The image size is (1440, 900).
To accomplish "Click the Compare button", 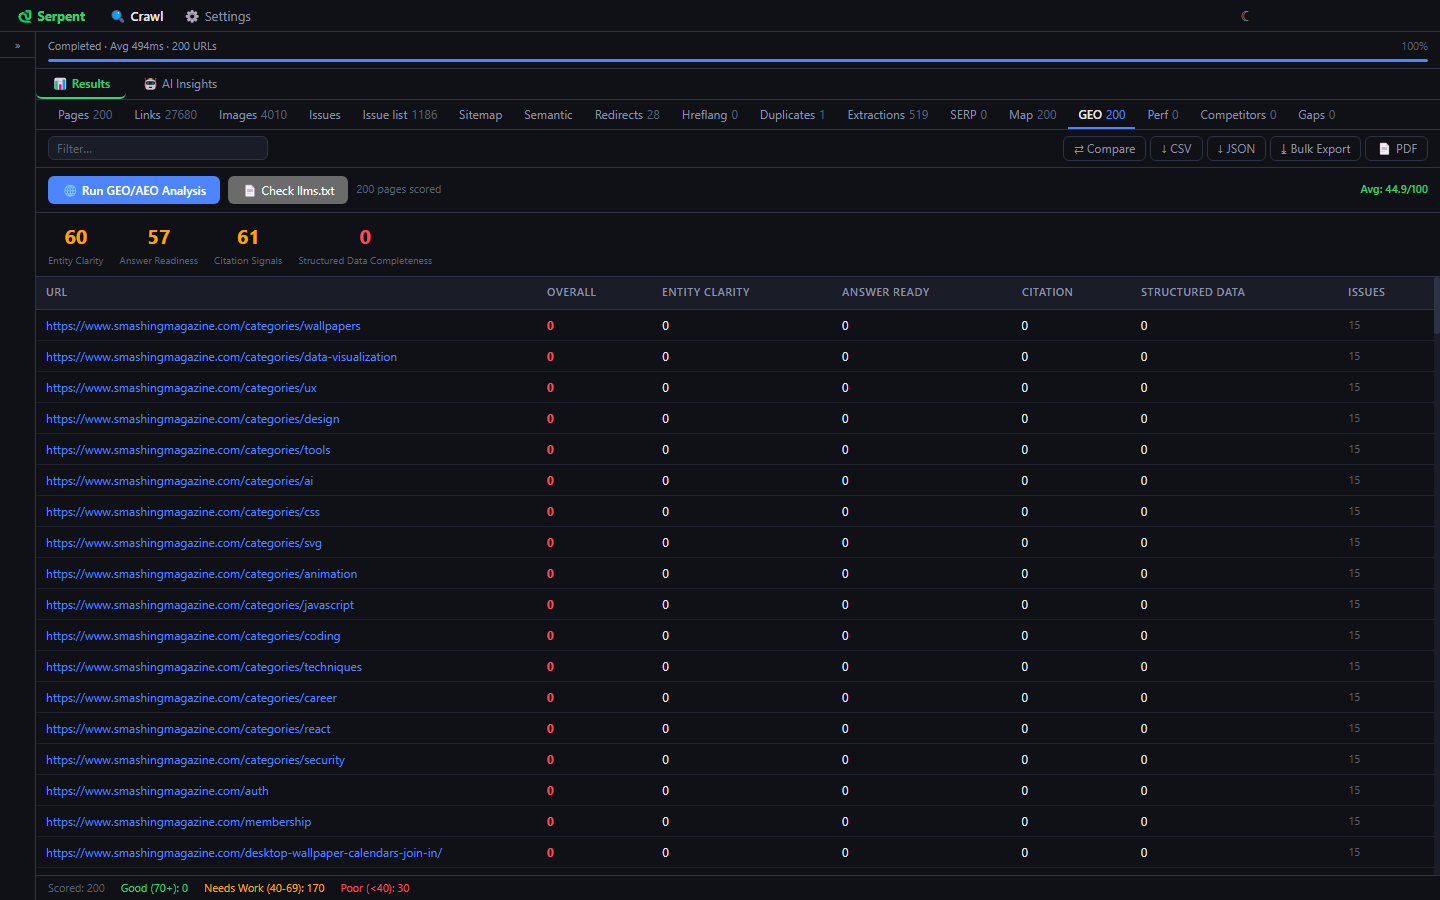I will [1104, 149].
